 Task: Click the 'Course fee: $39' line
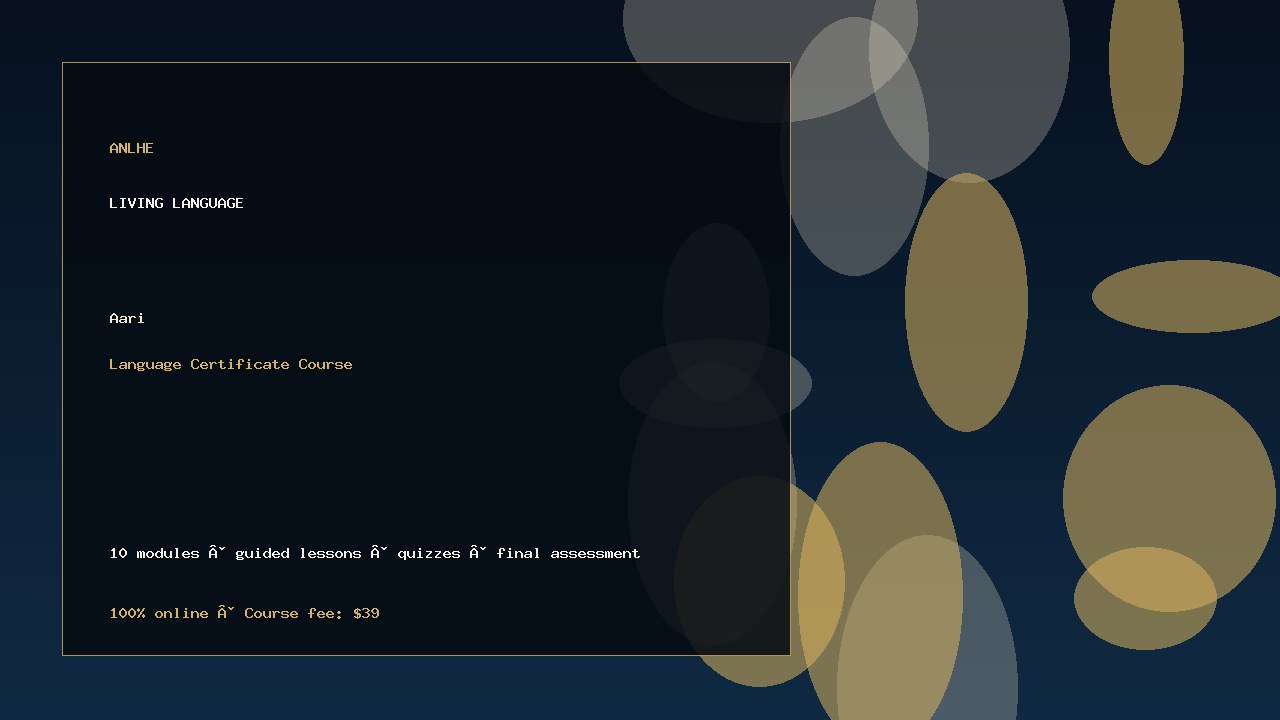pyautogui.click(x=244, y=613)
